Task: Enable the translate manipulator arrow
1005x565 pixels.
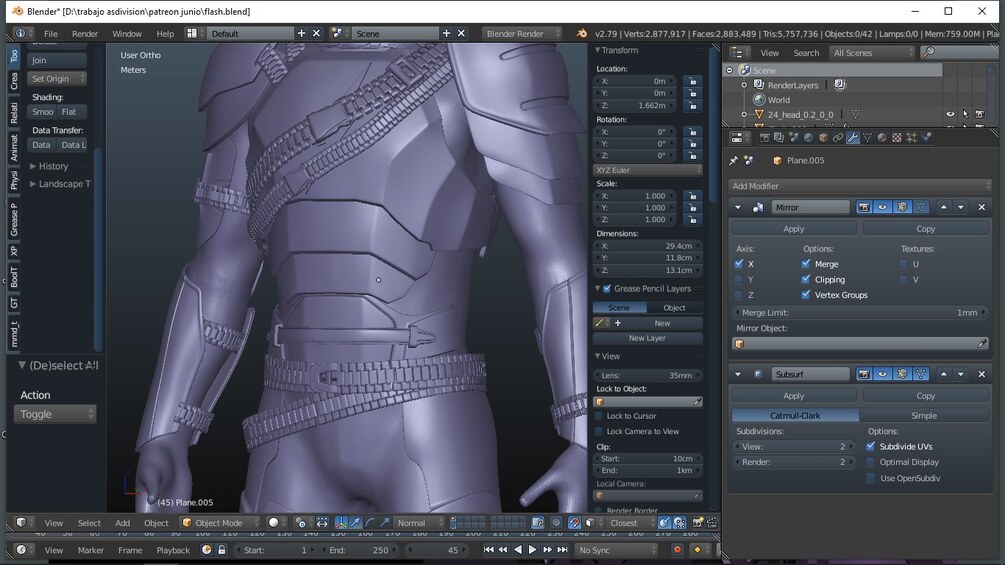Action: 356,523
